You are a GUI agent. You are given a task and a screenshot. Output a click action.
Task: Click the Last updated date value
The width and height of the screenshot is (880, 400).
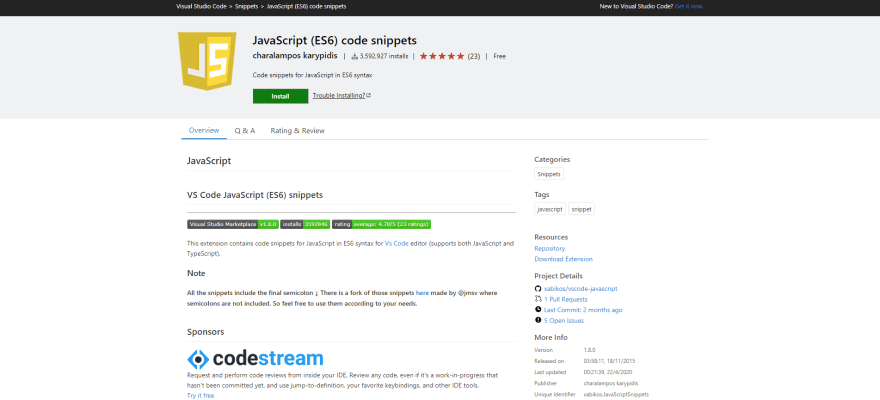608,372
